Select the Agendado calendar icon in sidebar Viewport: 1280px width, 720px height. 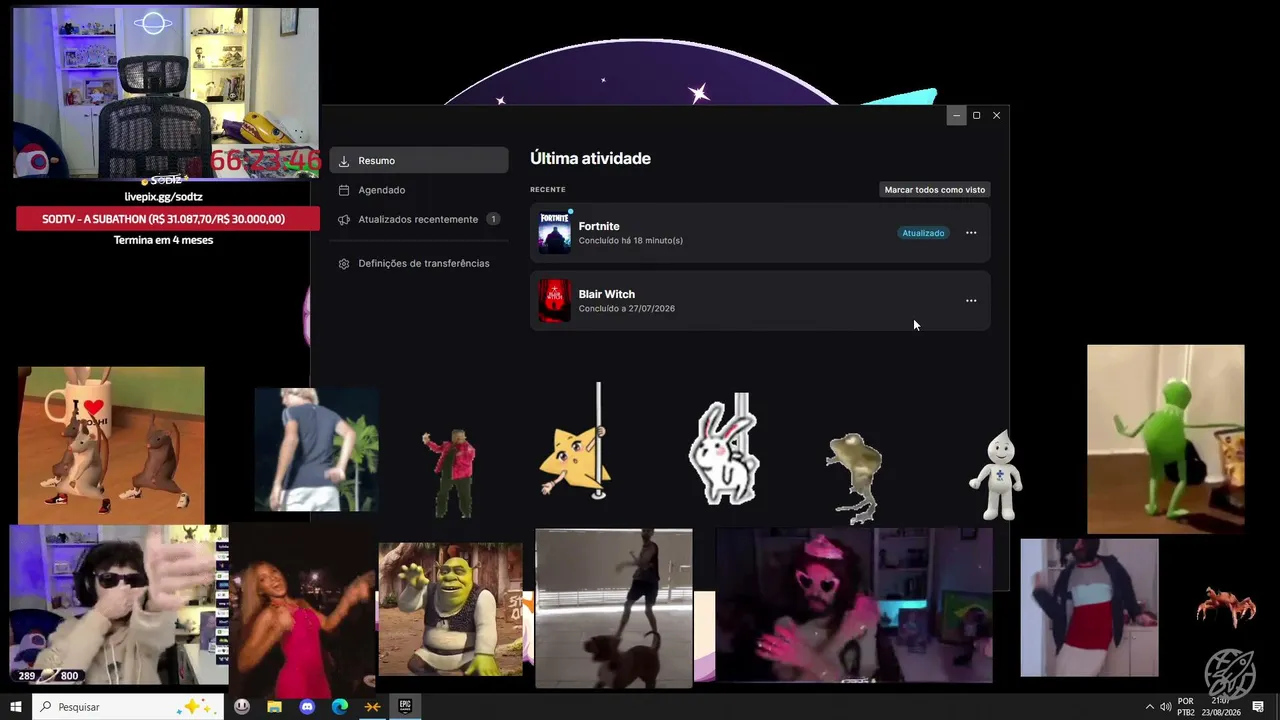tap(344, 190)
